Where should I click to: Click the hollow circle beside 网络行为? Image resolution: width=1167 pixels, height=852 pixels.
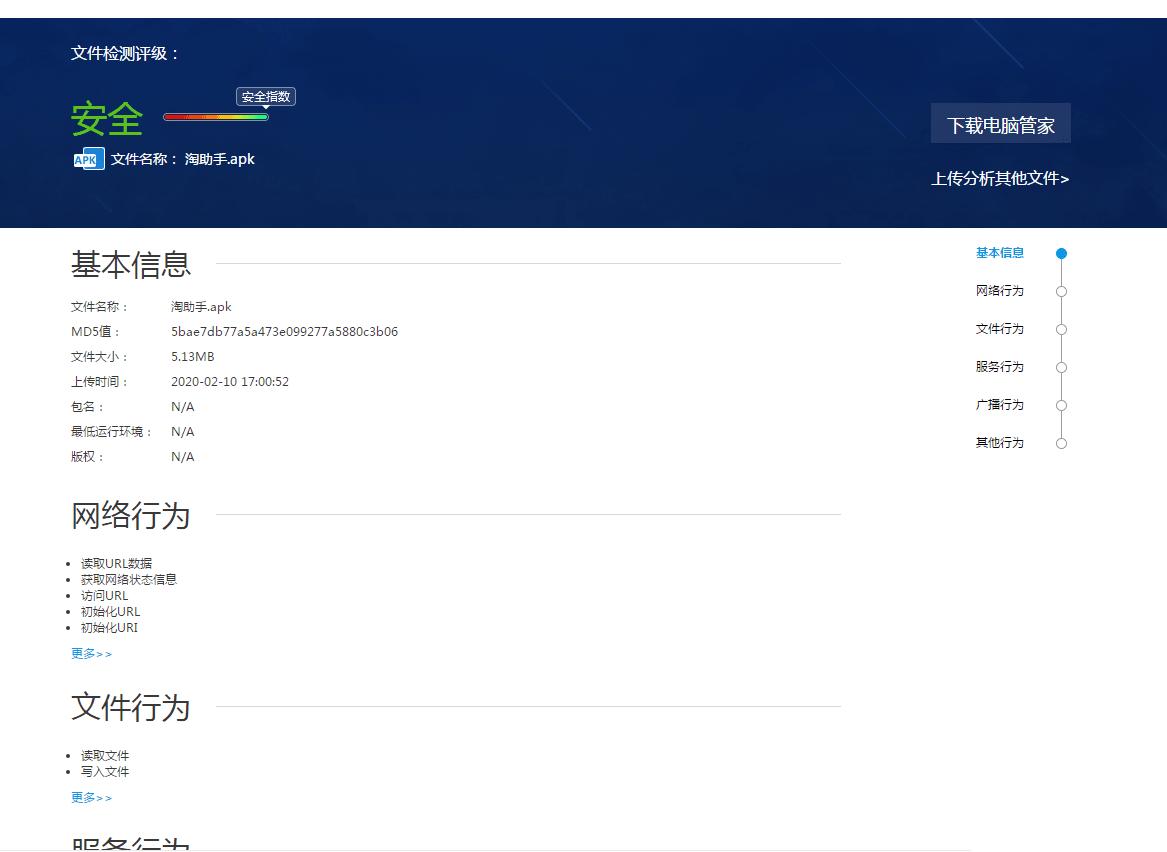click(1061, 291)
